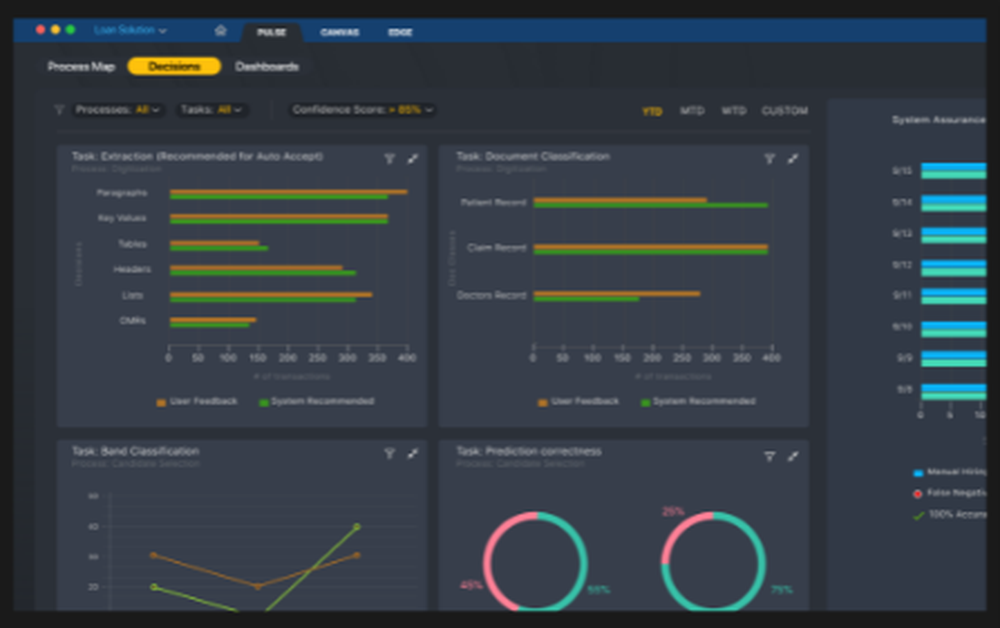Click the Key Values row label
1000x628 pixels.
(x=121, y=218)
